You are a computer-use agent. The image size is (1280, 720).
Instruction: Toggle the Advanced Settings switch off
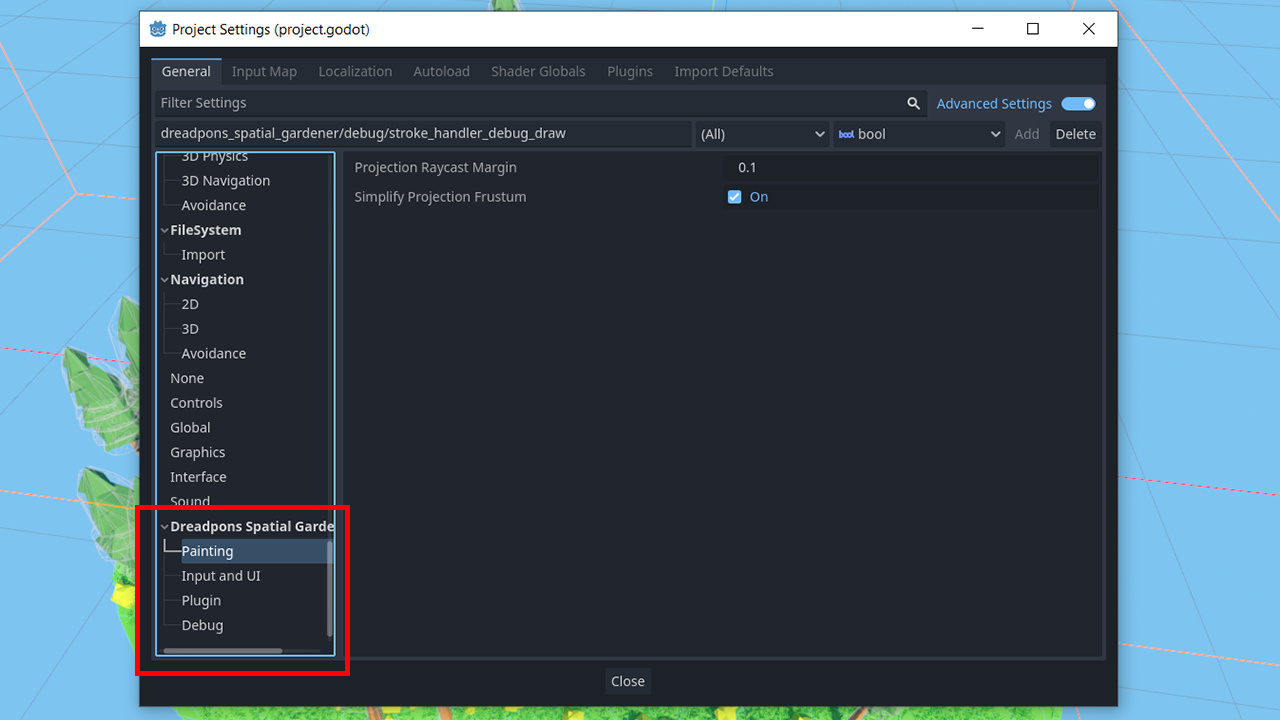(x=1078, y=103)
